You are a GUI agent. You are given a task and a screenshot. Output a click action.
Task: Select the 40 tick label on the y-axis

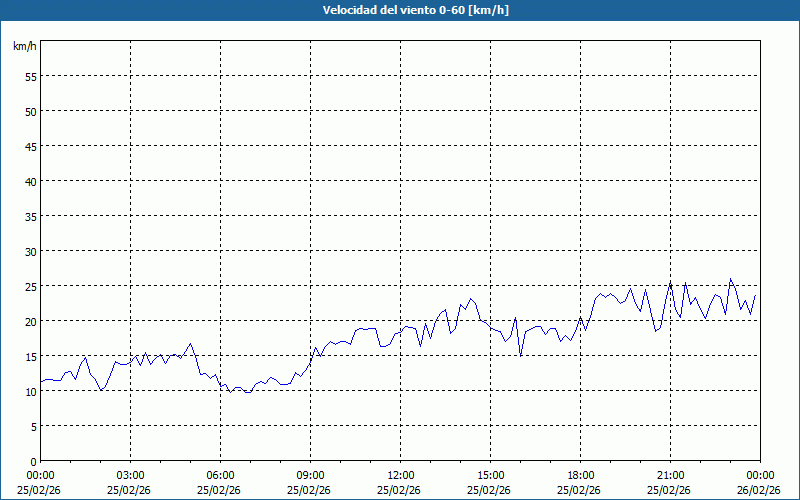point(30,181)
